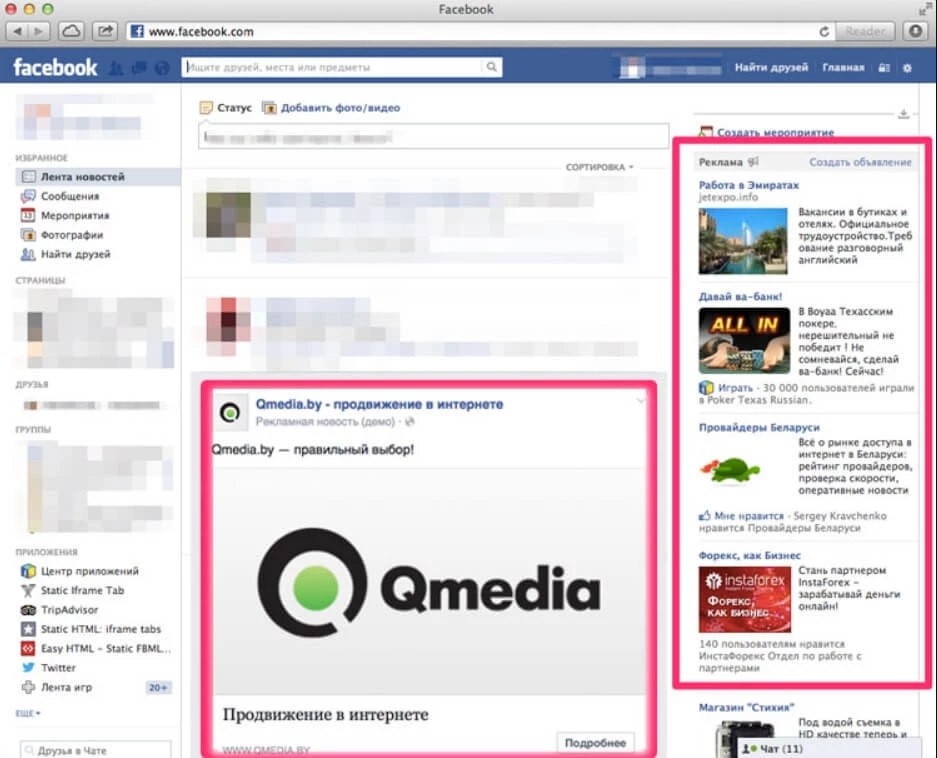Click the status update text box
The width and height of the screenshot is (937, 758).
coord(433,136)
